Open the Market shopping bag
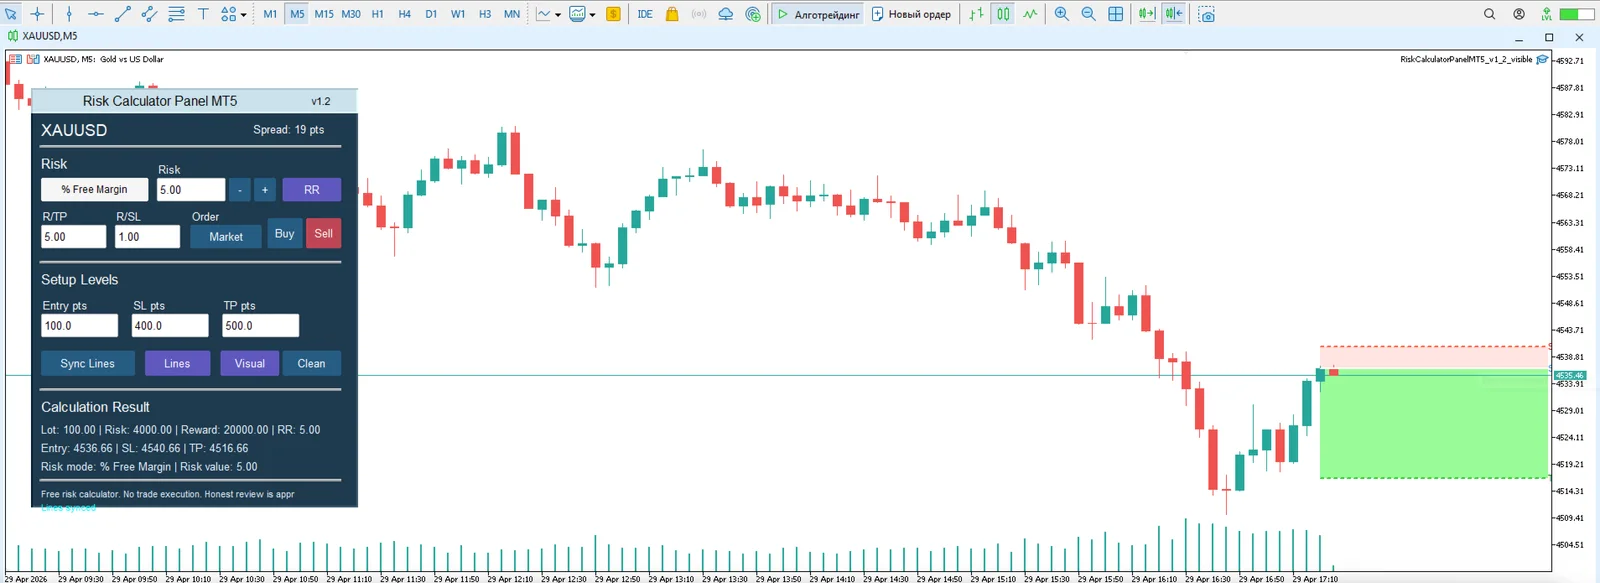The height and width of the screenshot is (583, 1600). coord(672,14)
